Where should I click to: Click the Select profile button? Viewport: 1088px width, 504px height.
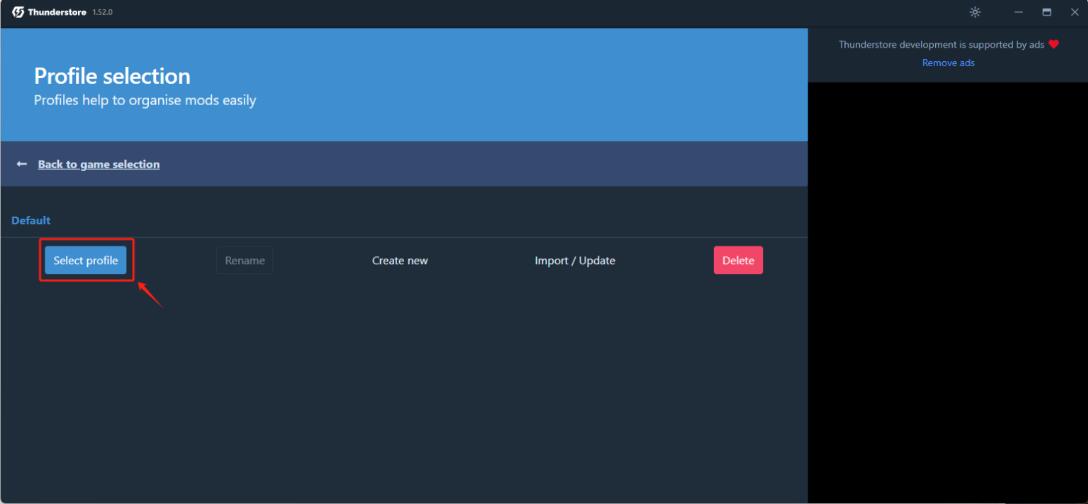tap(85, 260)
